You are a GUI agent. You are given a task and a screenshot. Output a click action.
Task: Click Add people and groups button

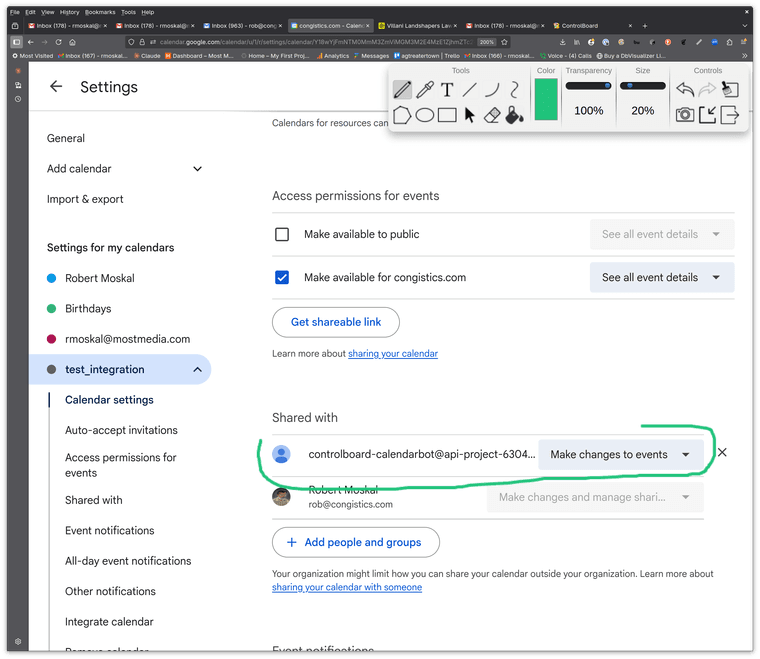pos(355,542)
